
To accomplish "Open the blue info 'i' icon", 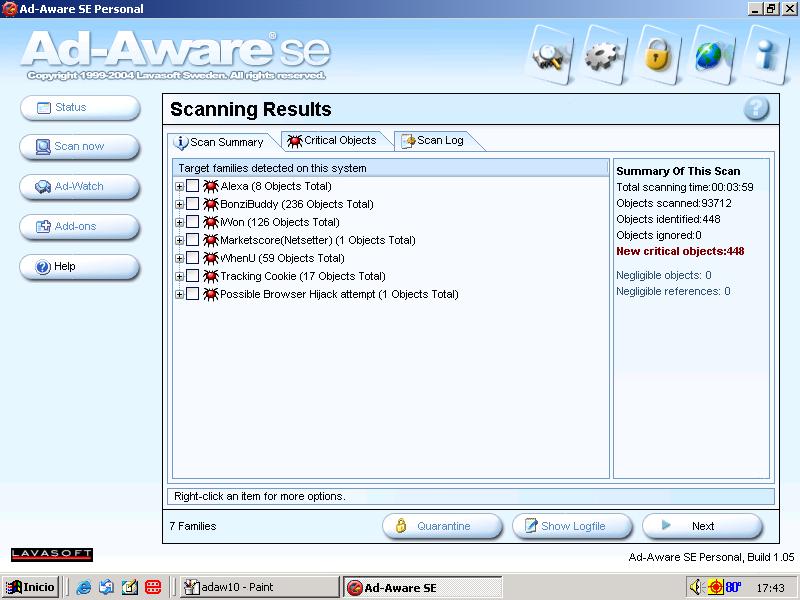I will [766, 55].
